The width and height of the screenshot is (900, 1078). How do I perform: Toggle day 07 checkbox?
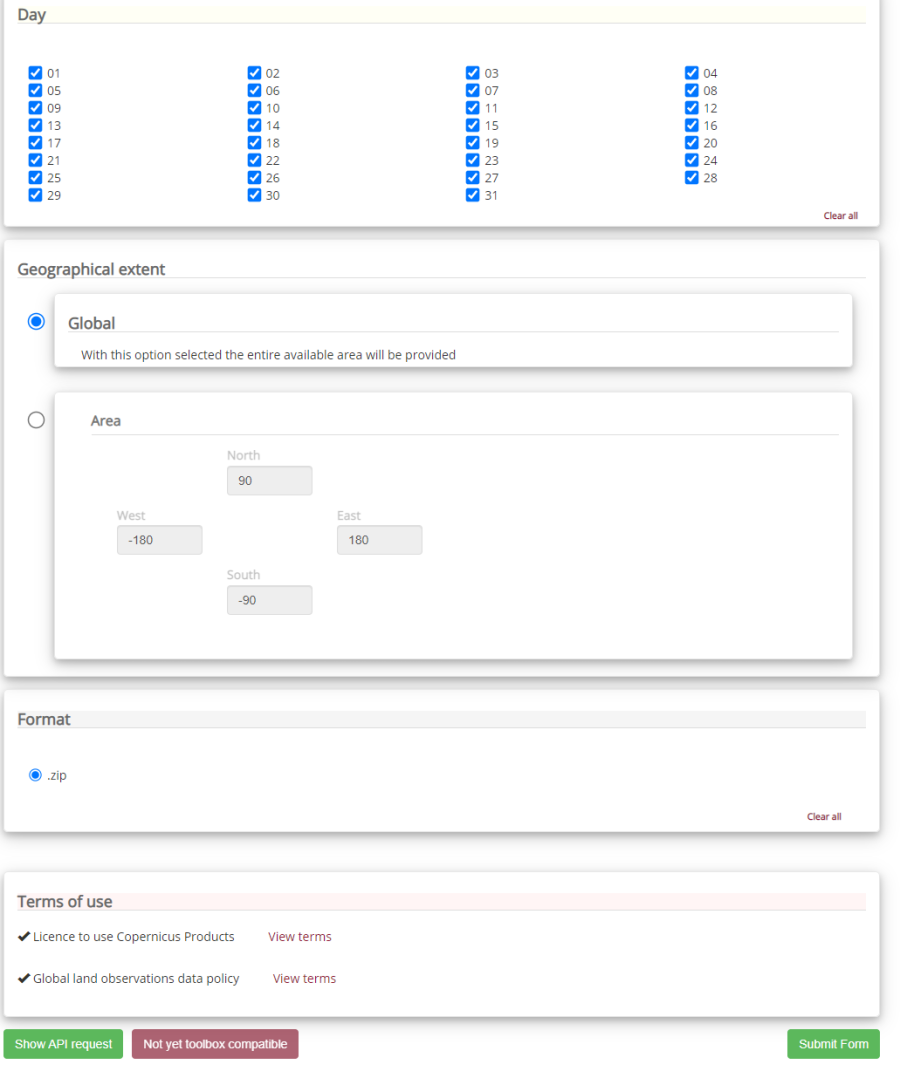click(472, 90)
